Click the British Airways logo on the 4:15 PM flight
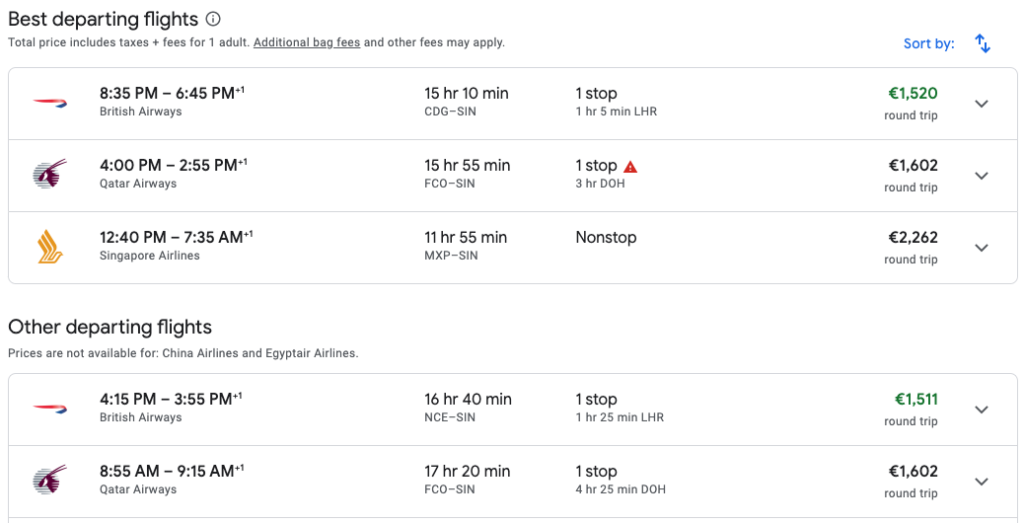 coord(50,408)
